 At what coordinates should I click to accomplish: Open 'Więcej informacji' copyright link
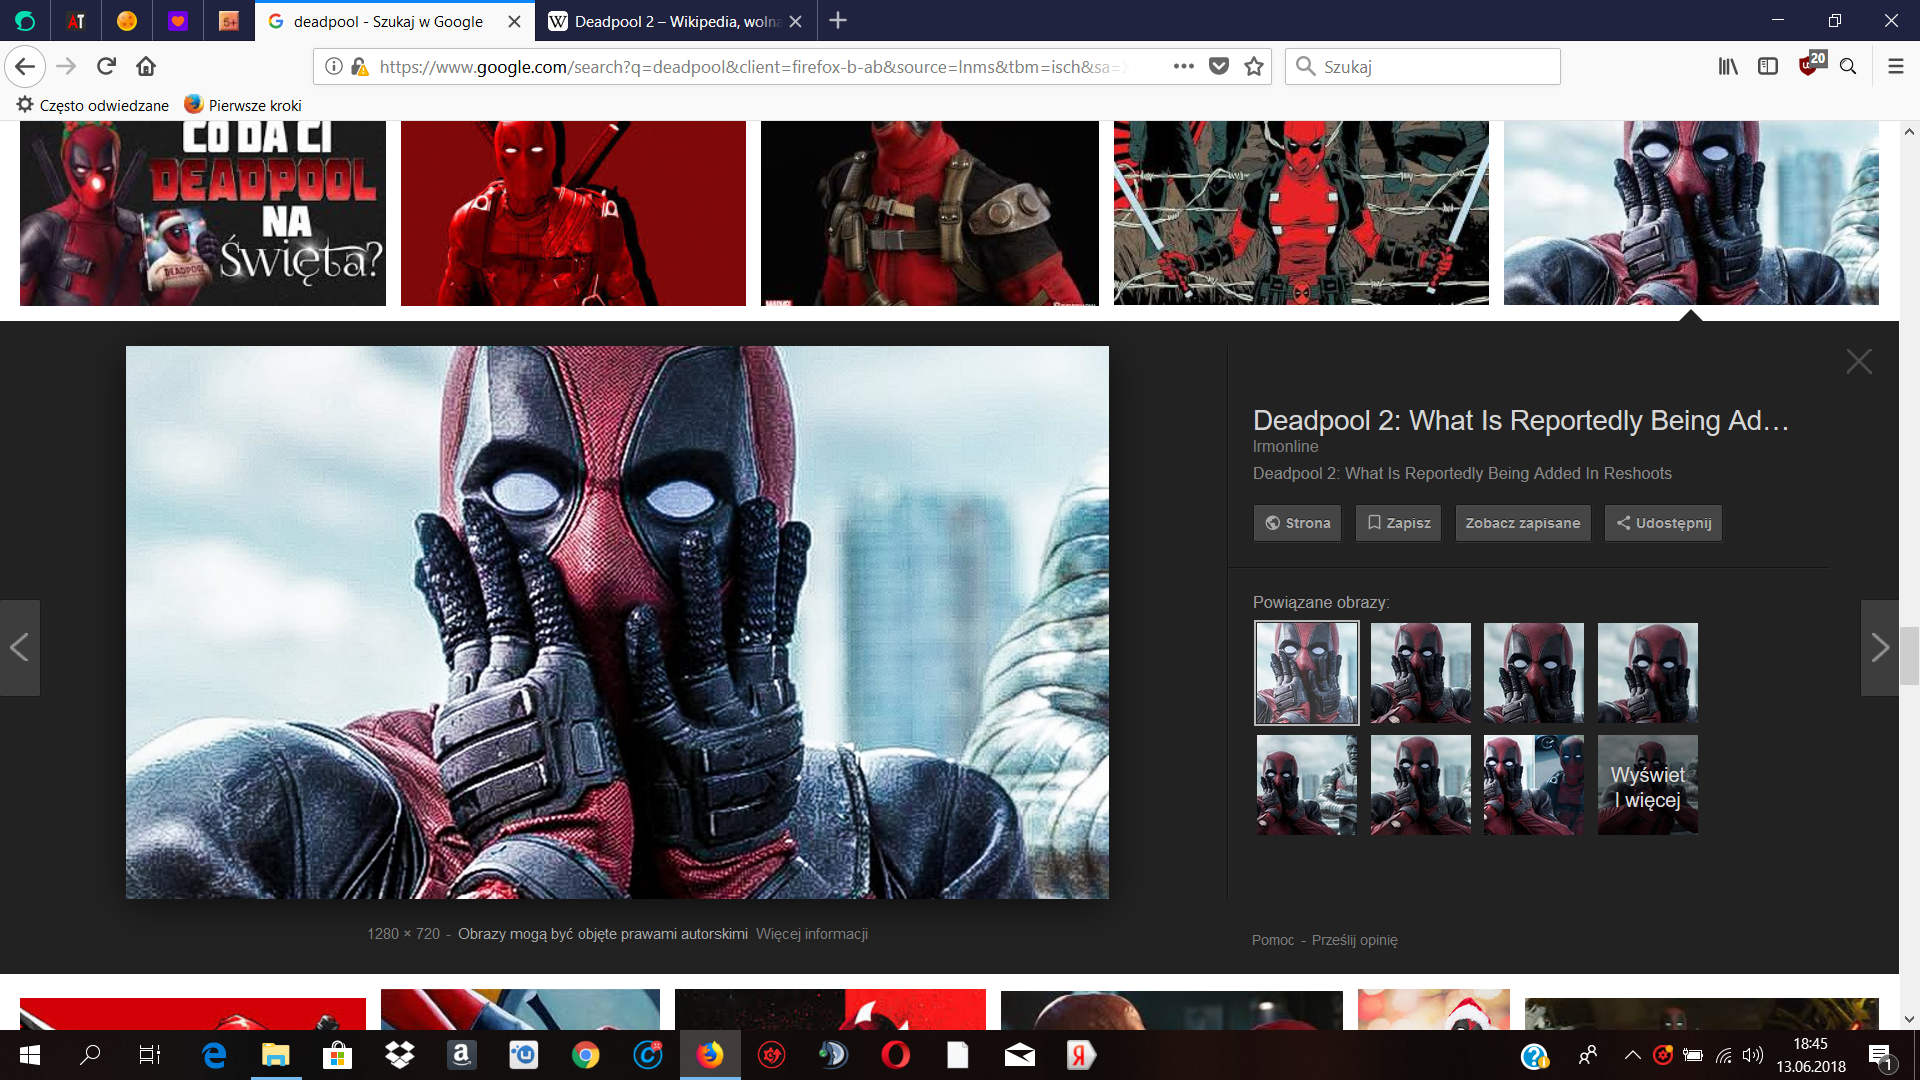(x=812, y=934)
